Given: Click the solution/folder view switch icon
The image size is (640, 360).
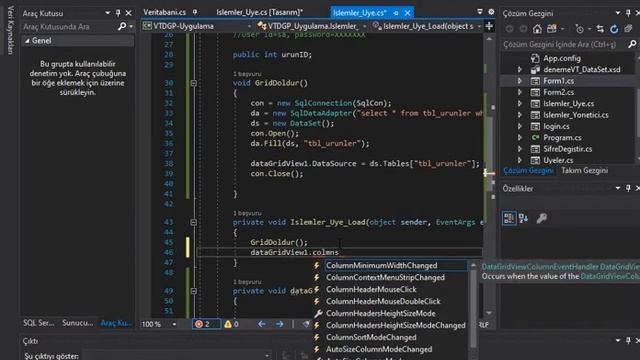Looking at the screenshot, I should tap(552, 29).
